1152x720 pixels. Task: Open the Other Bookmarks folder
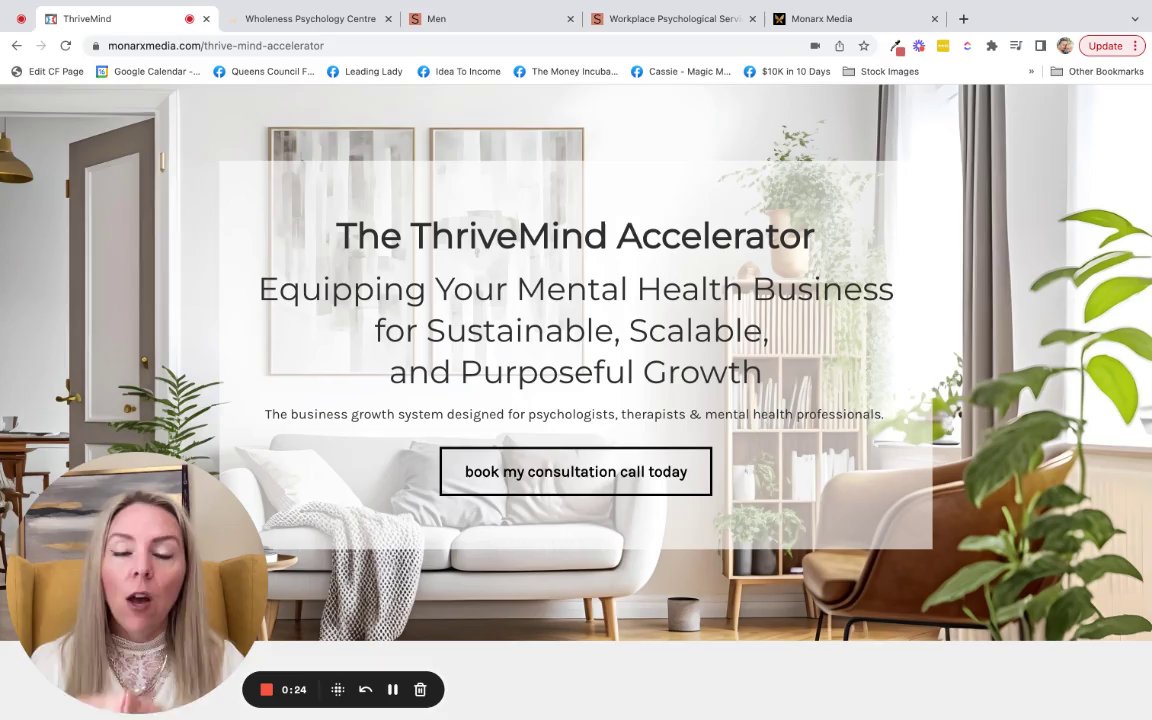tap(1097, 71)
